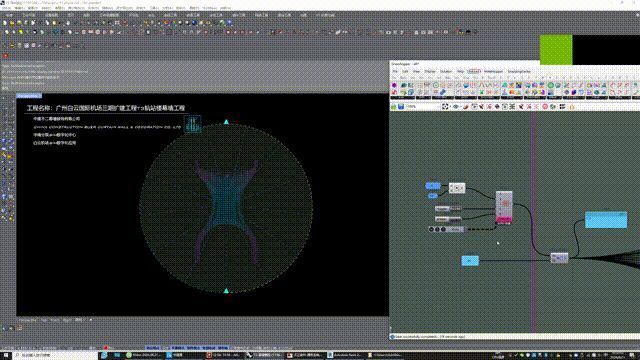Click the Save file icon in Grasshopper canvas toolbar
The height and width of the screenshot is (360, 640).
[401, 107]
